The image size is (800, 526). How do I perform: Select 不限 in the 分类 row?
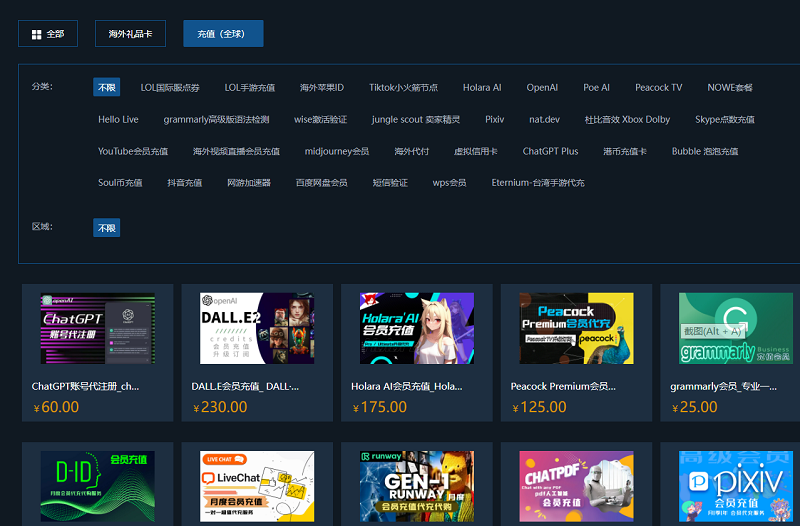coord(107,87)
